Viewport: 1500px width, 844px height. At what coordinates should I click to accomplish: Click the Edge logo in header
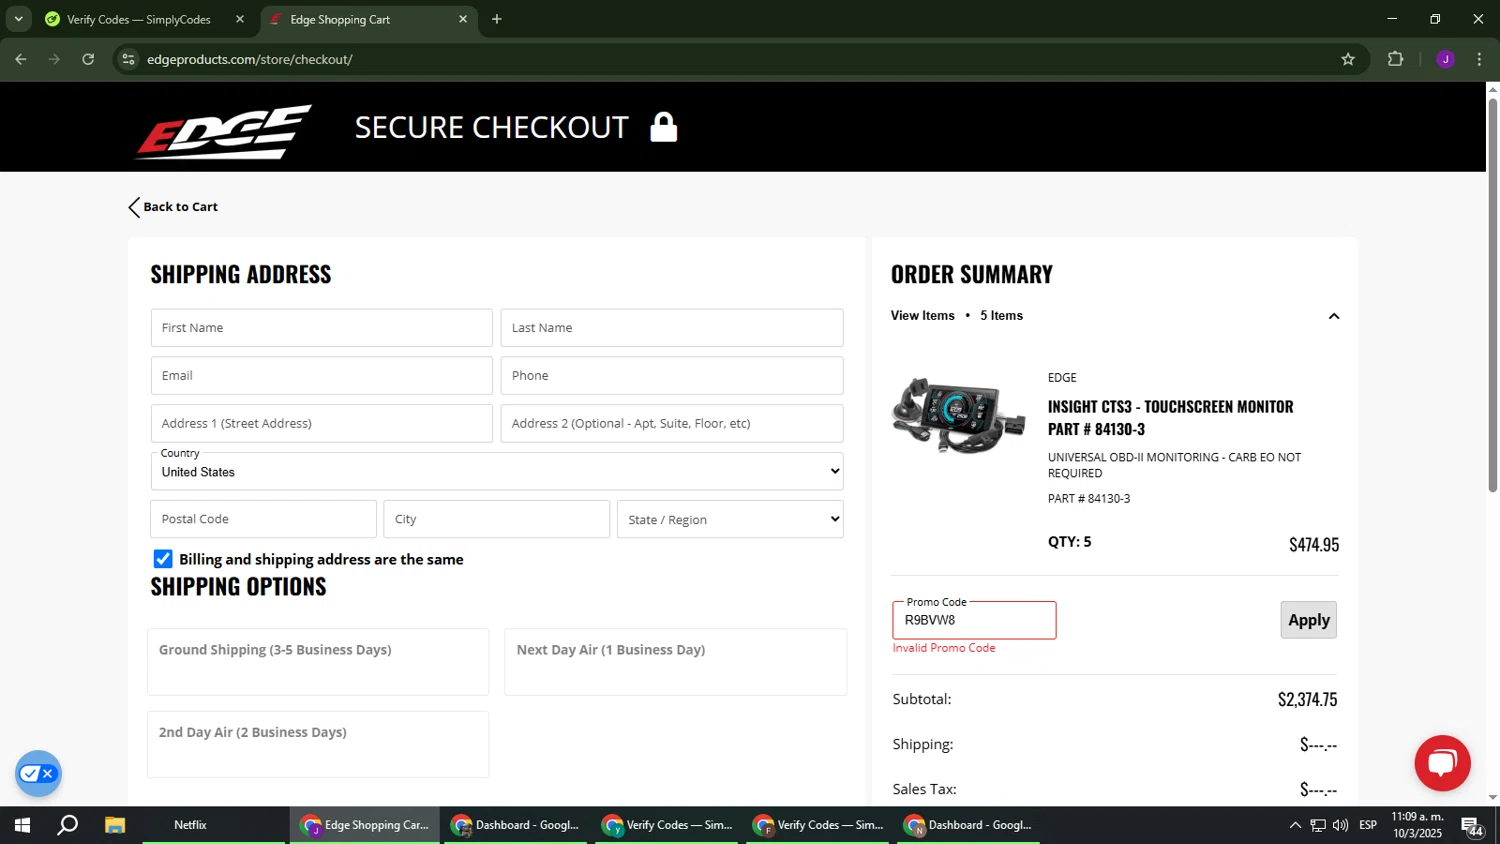(224, 131)
